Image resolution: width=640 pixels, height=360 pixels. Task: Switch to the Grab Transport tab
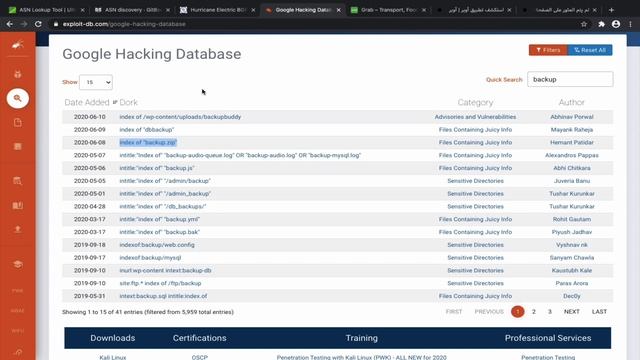point(388,10)
